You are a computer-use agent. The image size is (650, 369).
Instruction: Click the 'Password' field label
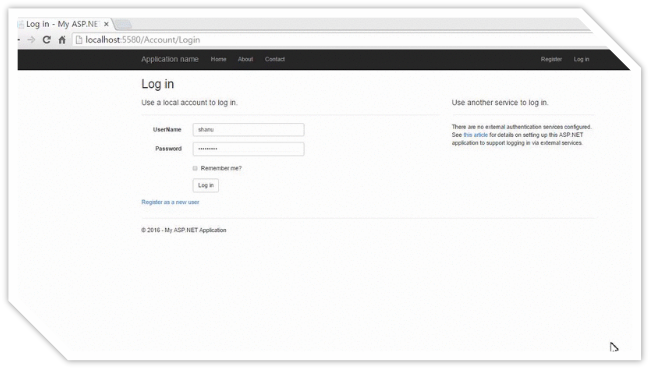pos(168,149)
